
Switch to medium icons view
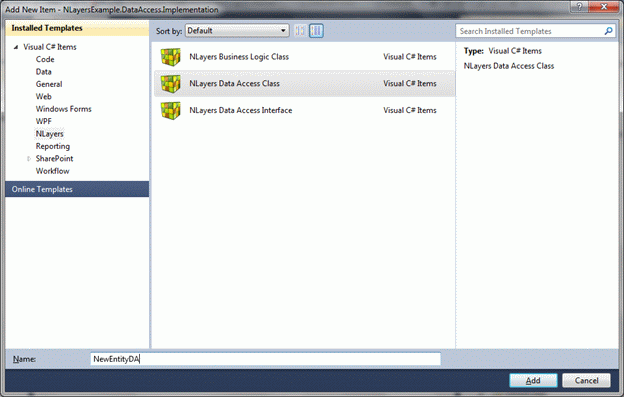tap(316, 31)
